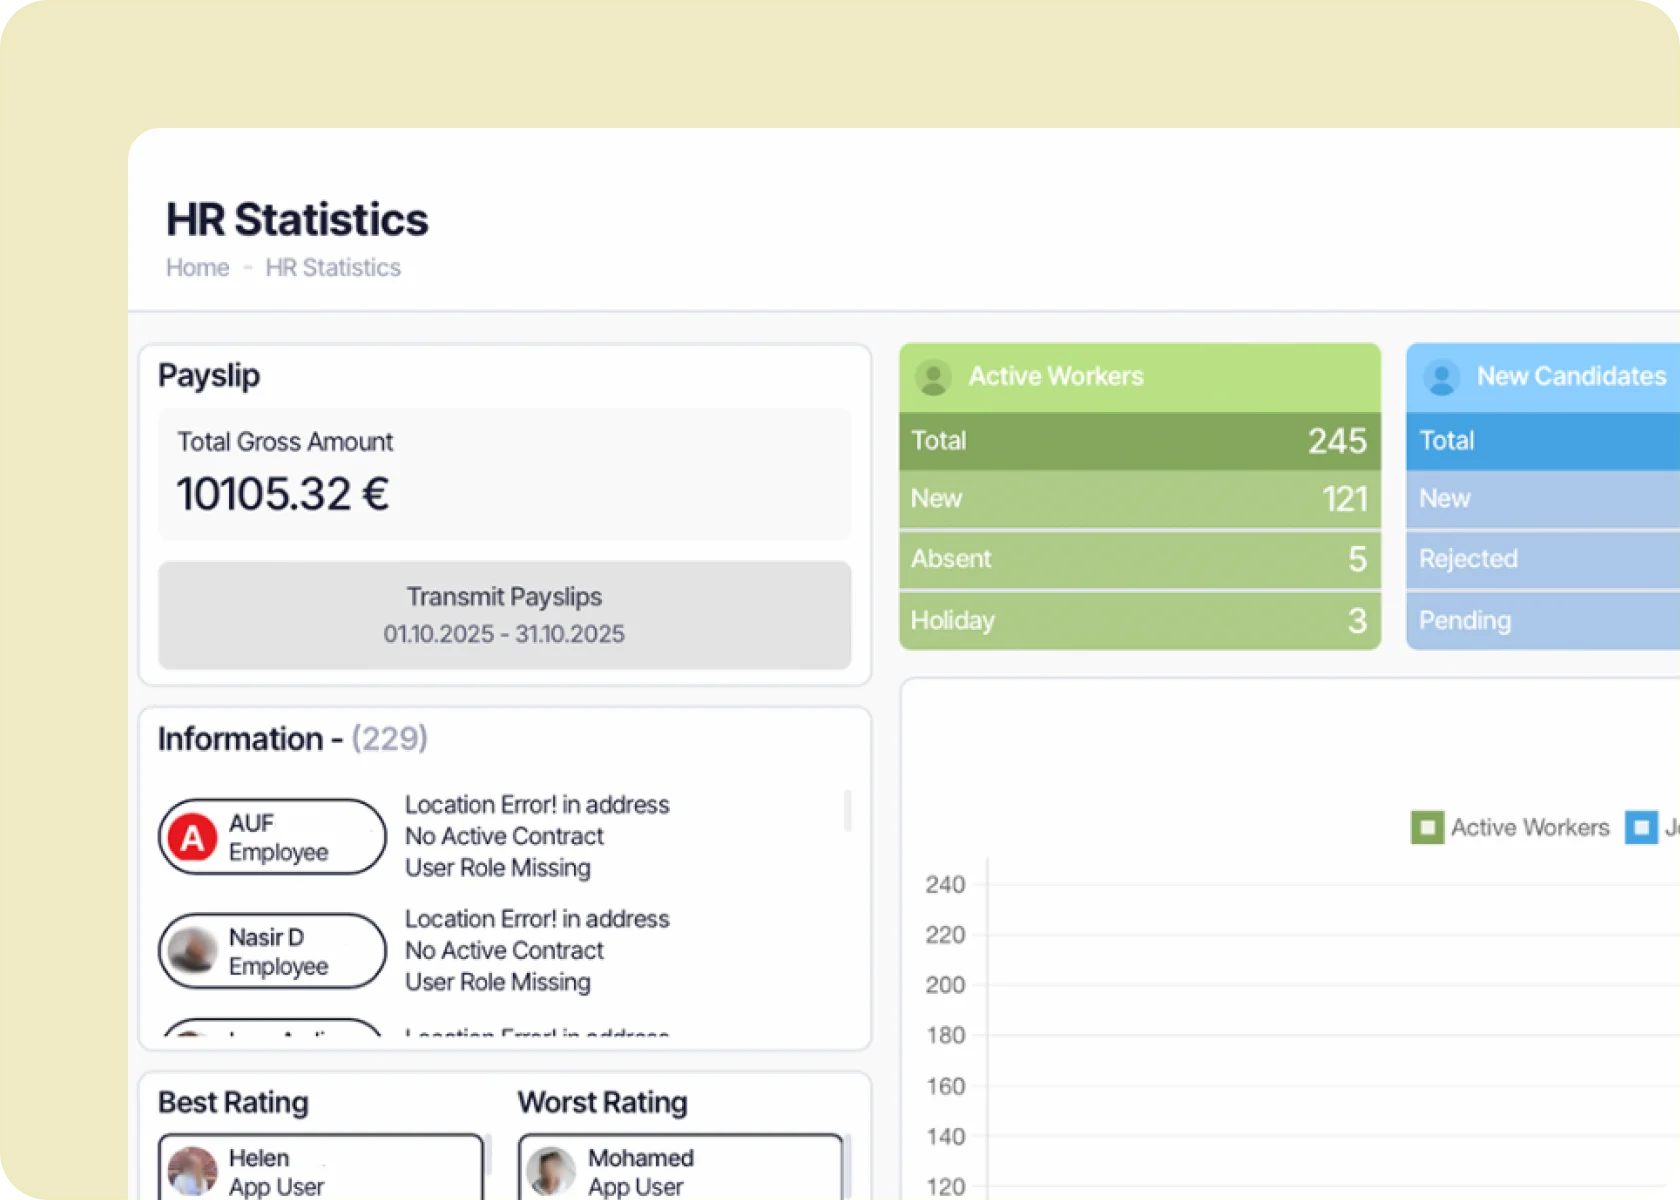Click the HR Statistics breadcrumb

point(333,268)
